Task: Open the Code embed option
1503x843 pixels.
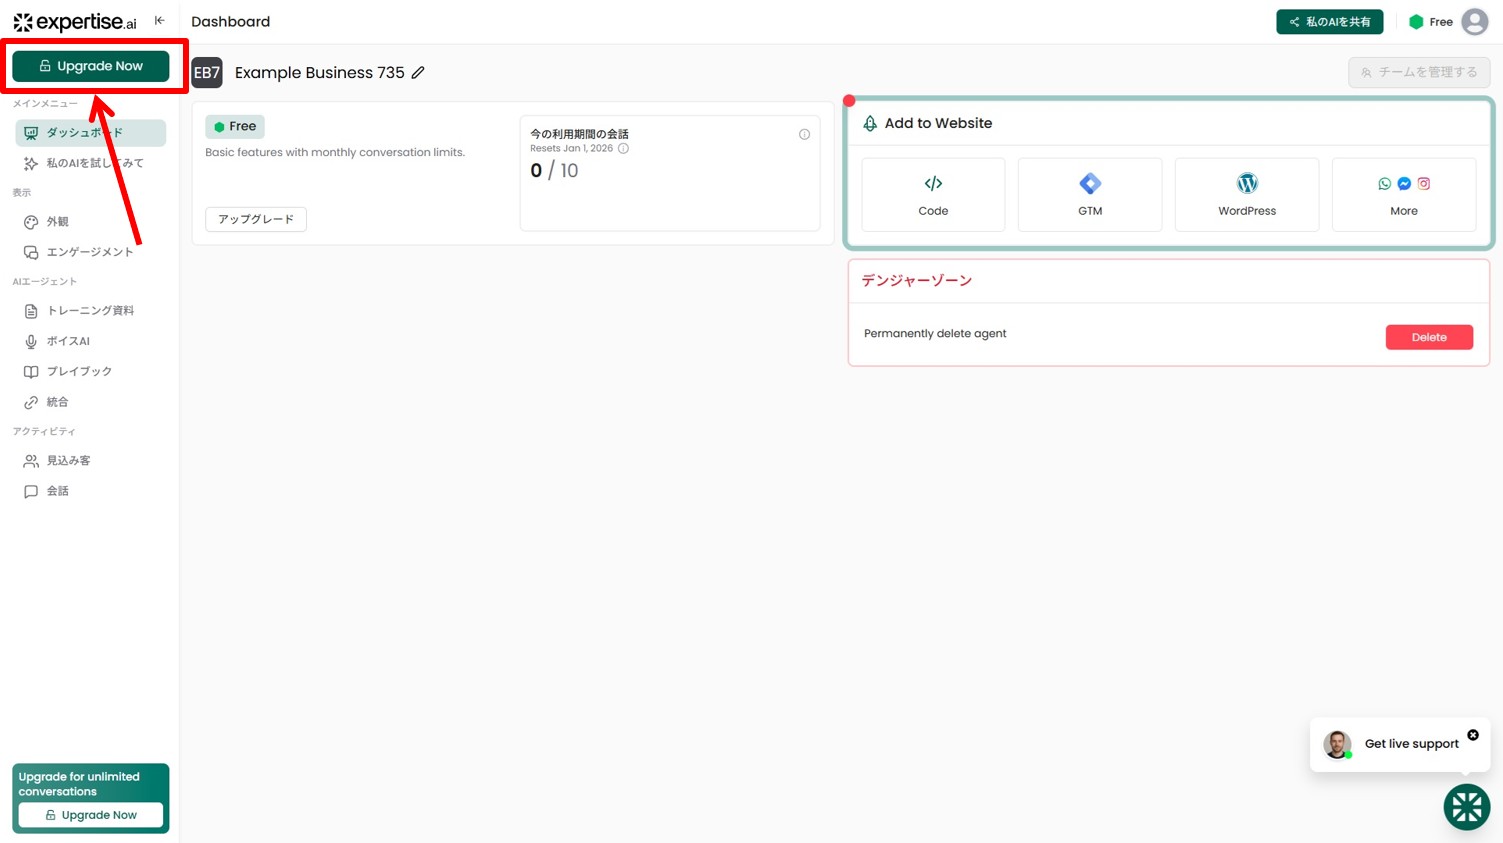Action: [932, 195]
